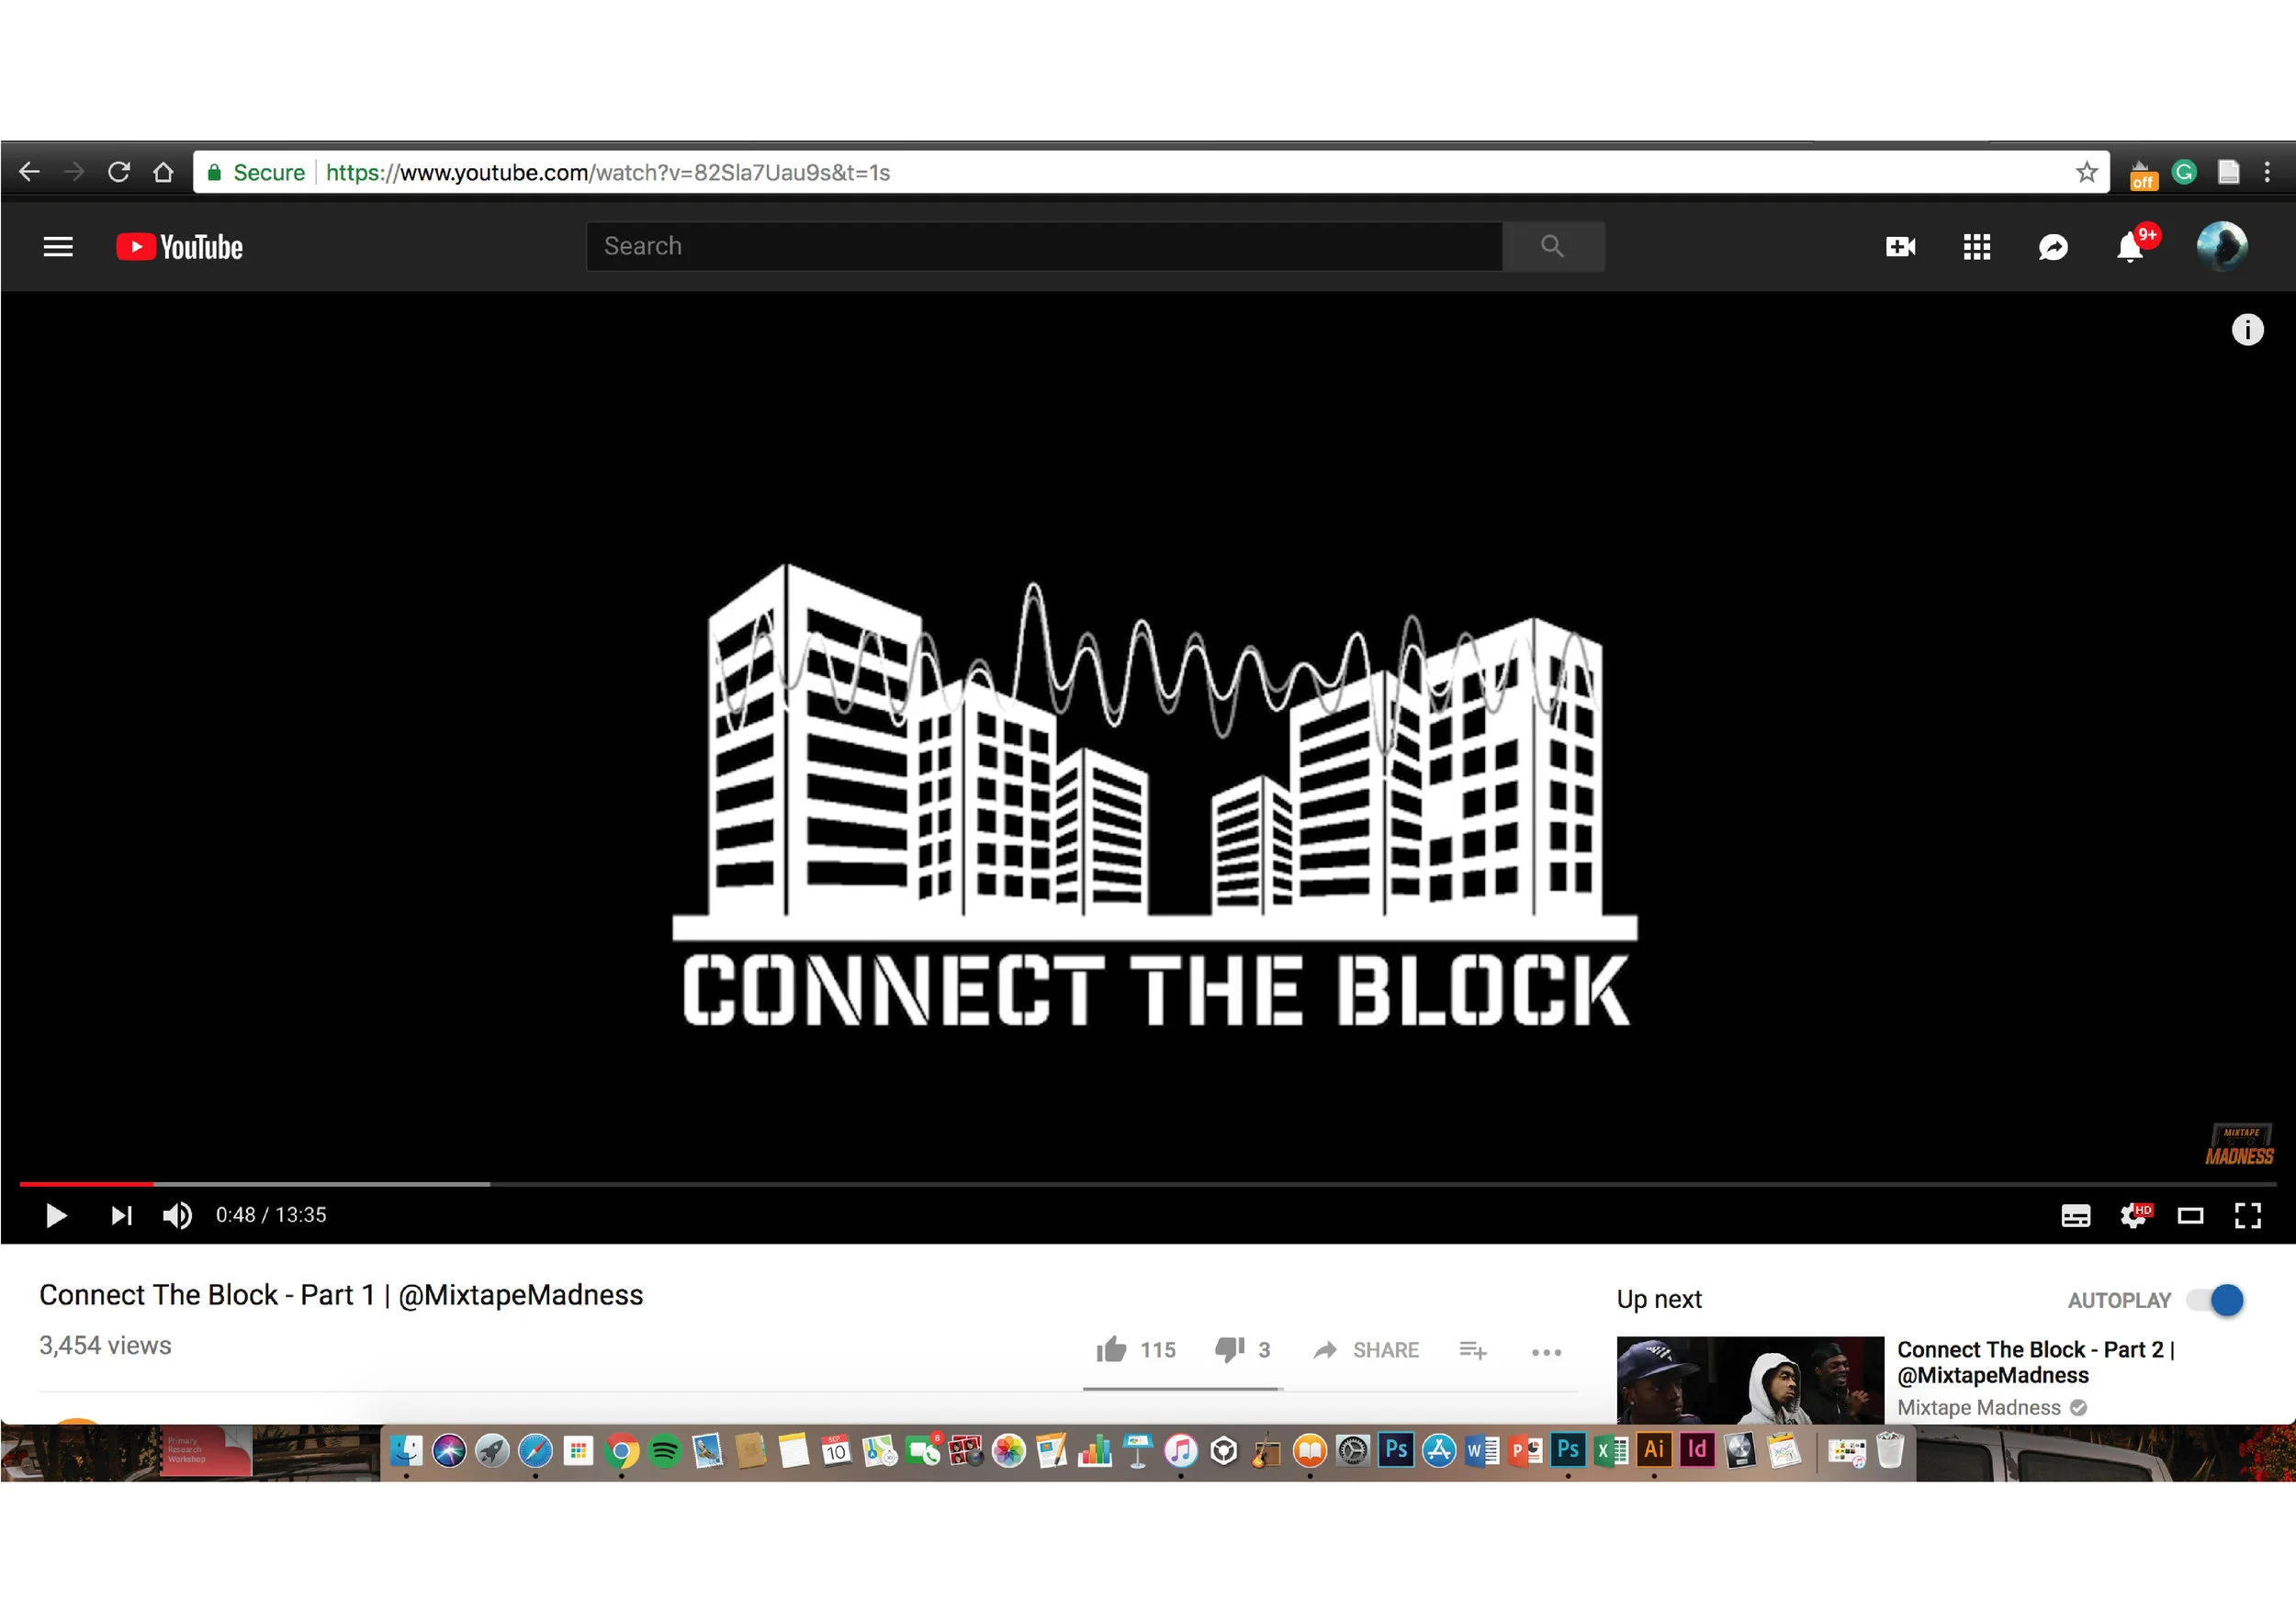Open the more actions three-dot menu
The image size is (2296, 1623).
click(x=1546, y=1352)
